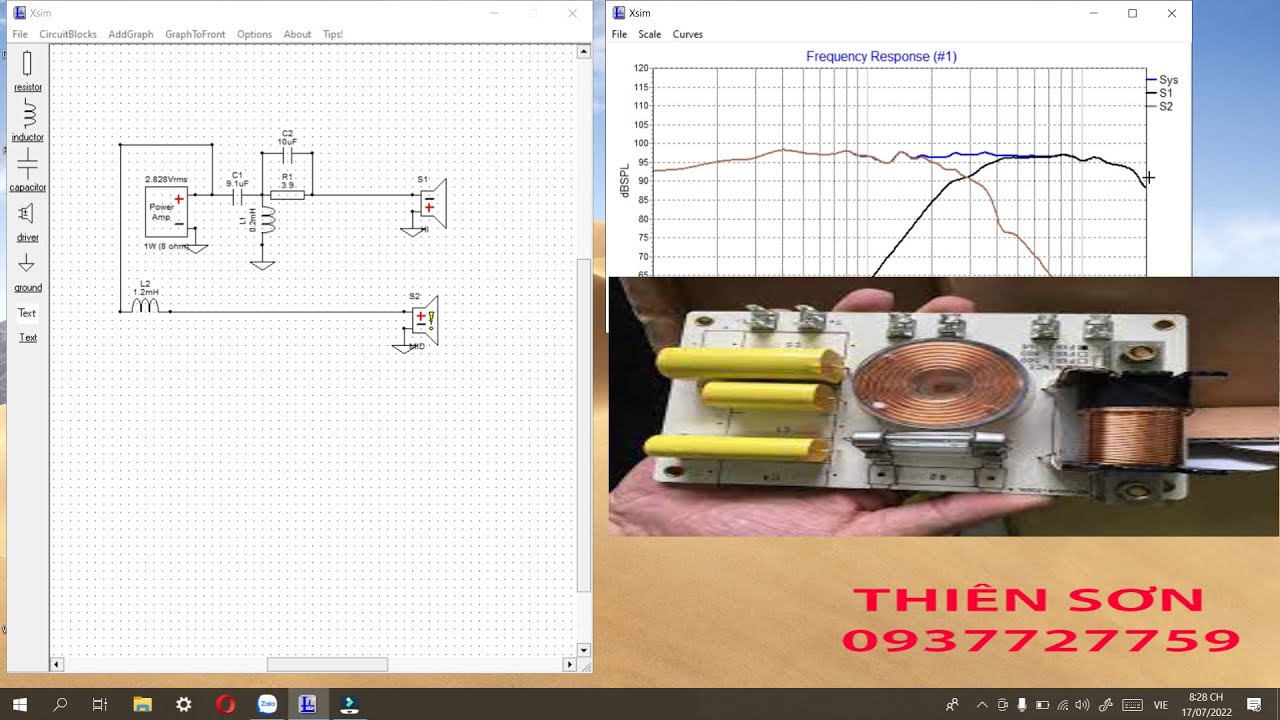
Task: Click the scroll right arrow of schematic canvas
Action: (570, 664)
